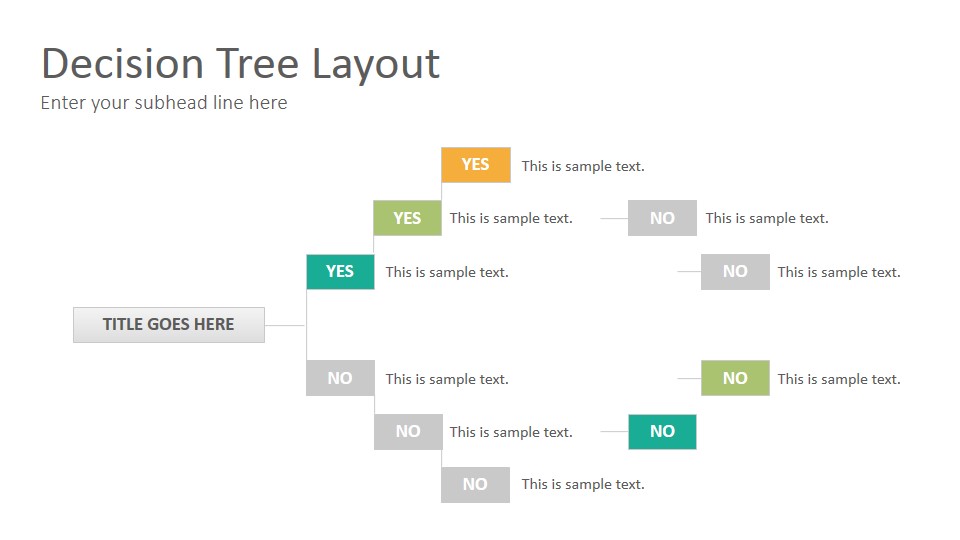960x540 pixels.
Task: Select the light green YES box
Action: coord(407,218)
